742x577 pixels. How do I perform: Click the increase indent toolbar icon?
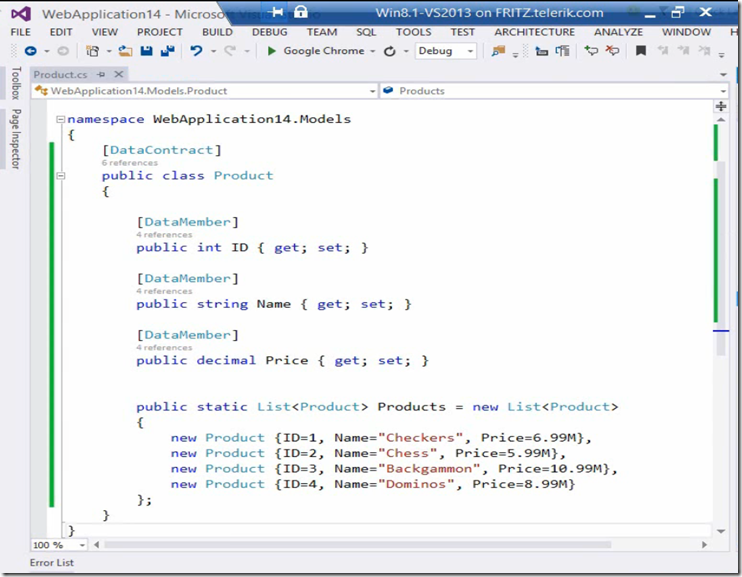563,51
